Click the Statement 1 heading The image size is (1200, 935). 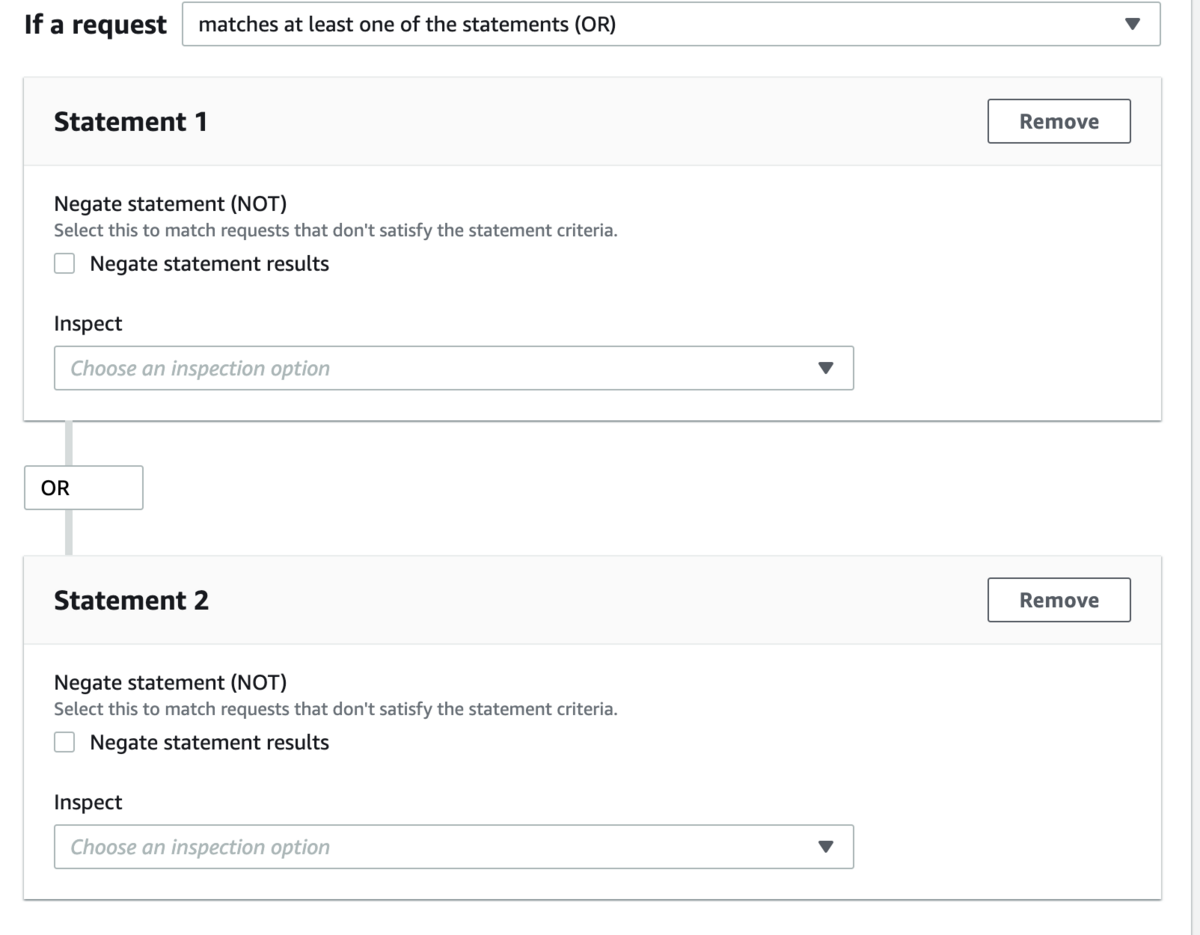click(131, 122)
